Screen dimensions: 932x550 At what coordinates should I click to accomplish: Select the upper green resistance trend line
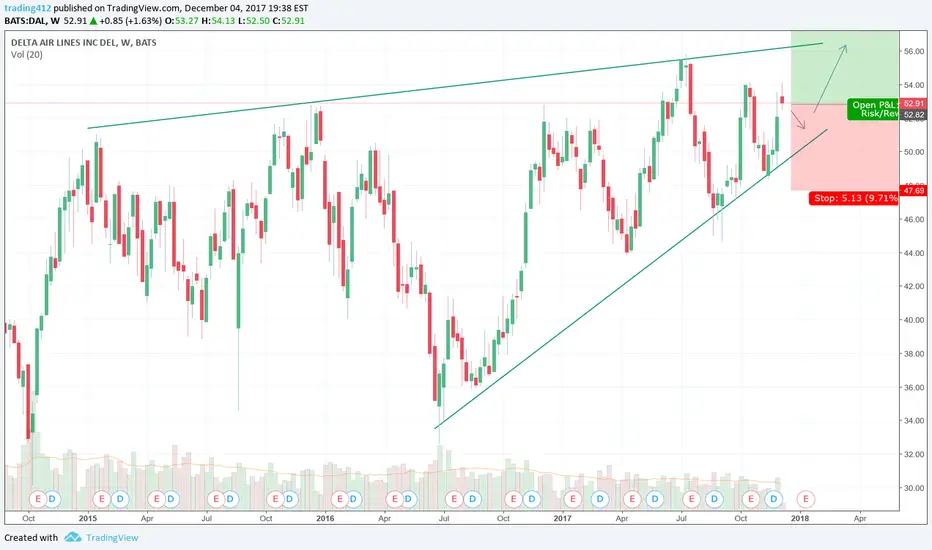[455, 86]
